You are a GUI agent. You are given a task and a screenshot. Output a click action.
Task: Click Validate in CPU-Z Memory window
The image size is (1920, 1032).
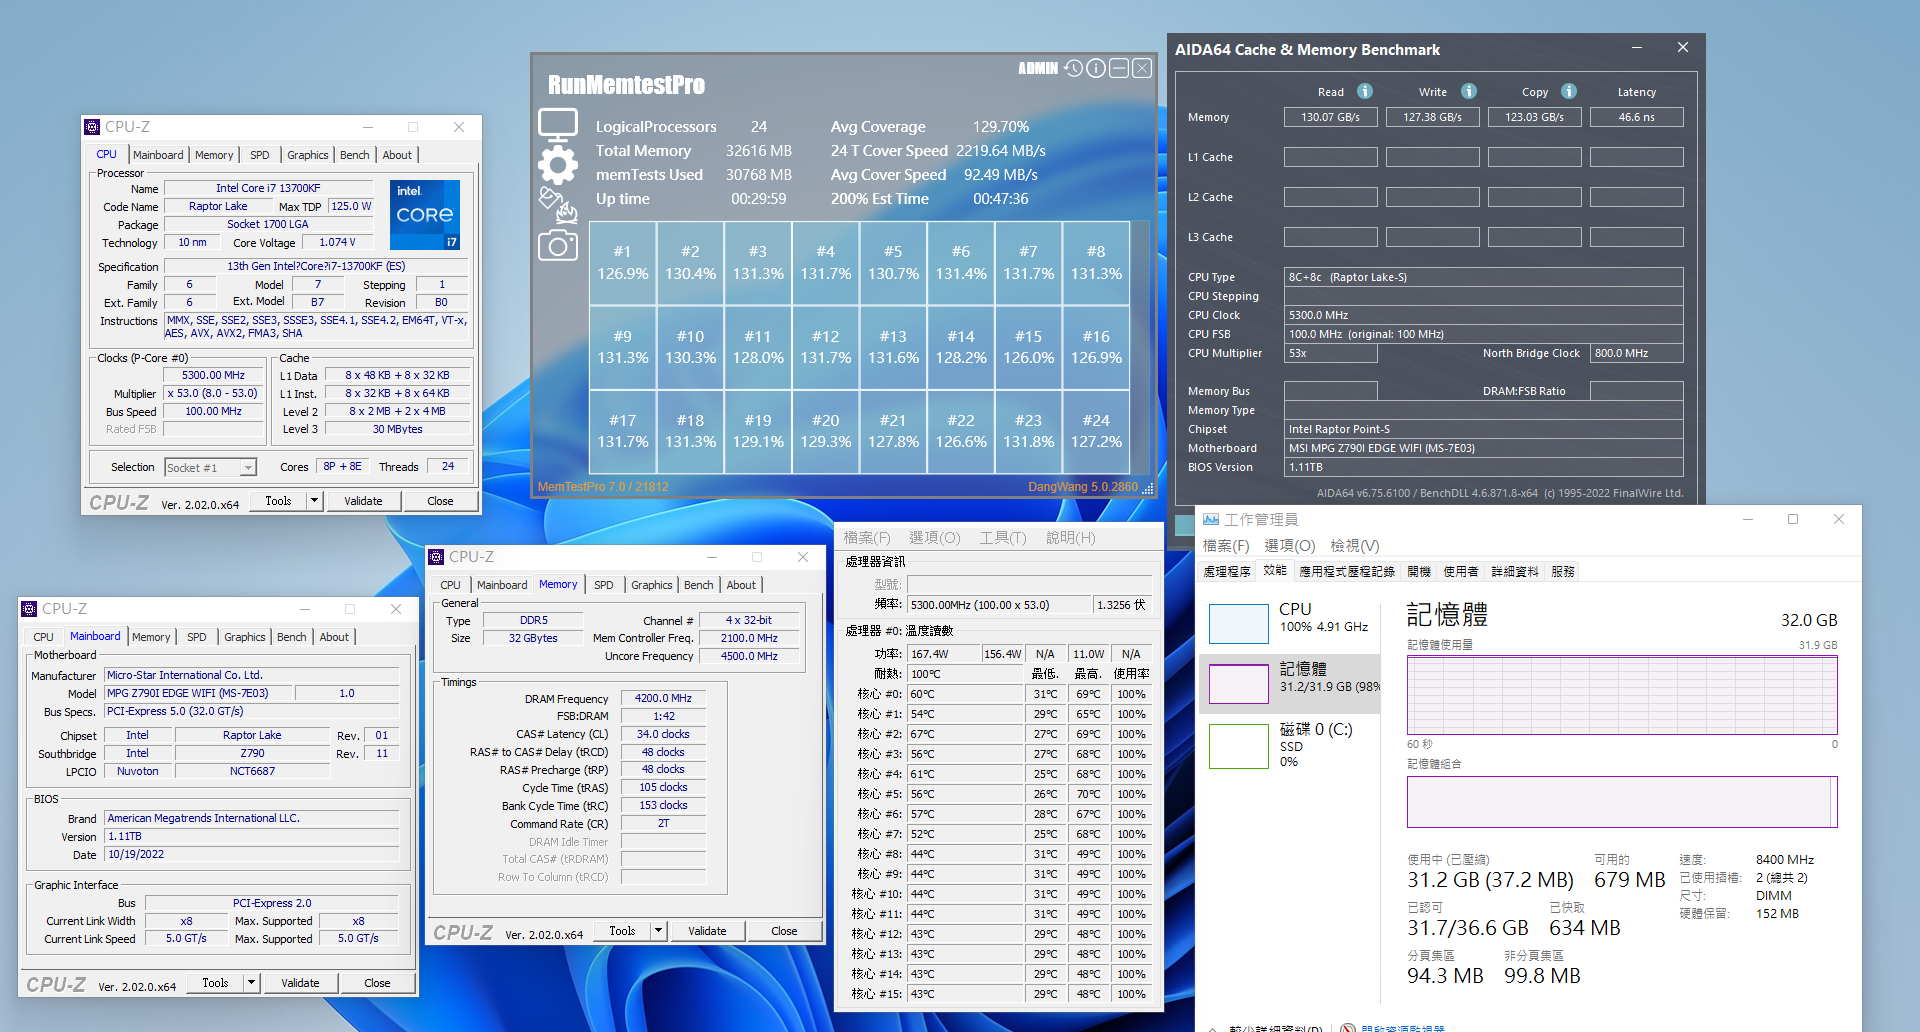point(707,931)
